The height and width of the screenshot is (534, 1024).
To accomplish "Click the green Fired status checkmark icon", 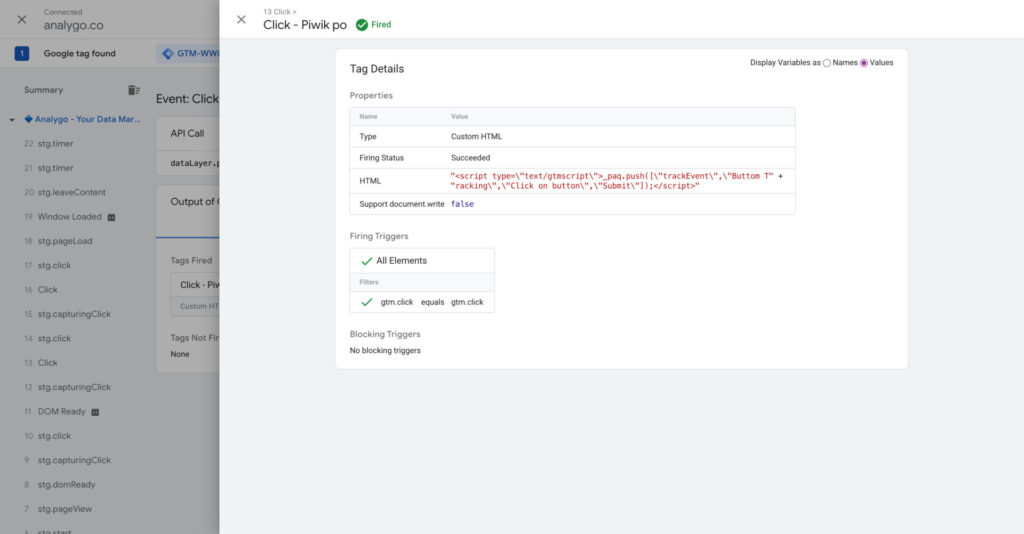I will (361, 25).
